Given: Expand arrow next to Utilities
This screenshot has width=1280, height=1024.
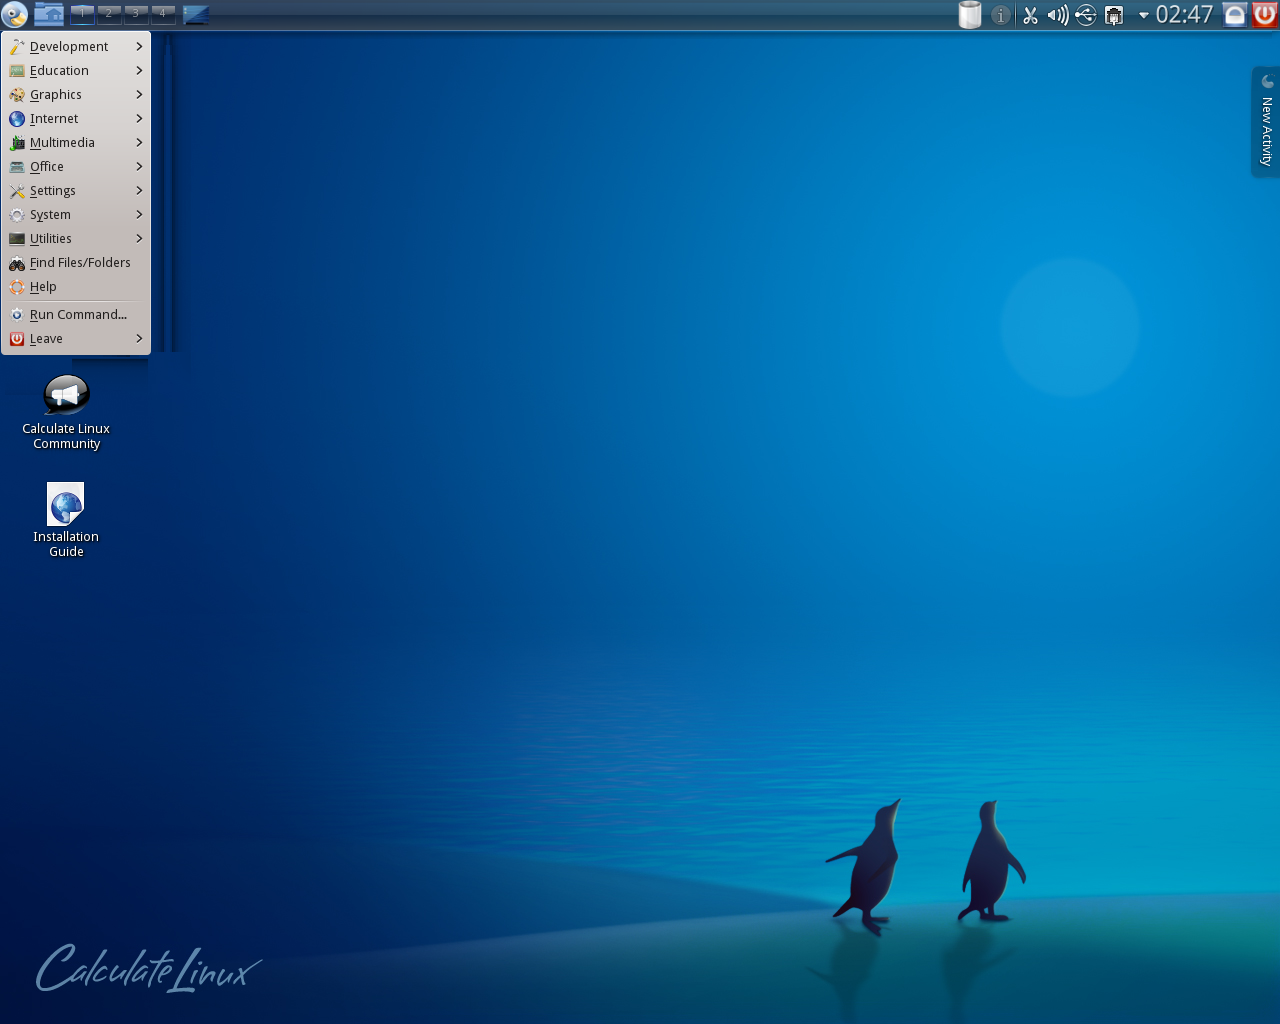Looking at the screenshot, I should click(139, 239).
